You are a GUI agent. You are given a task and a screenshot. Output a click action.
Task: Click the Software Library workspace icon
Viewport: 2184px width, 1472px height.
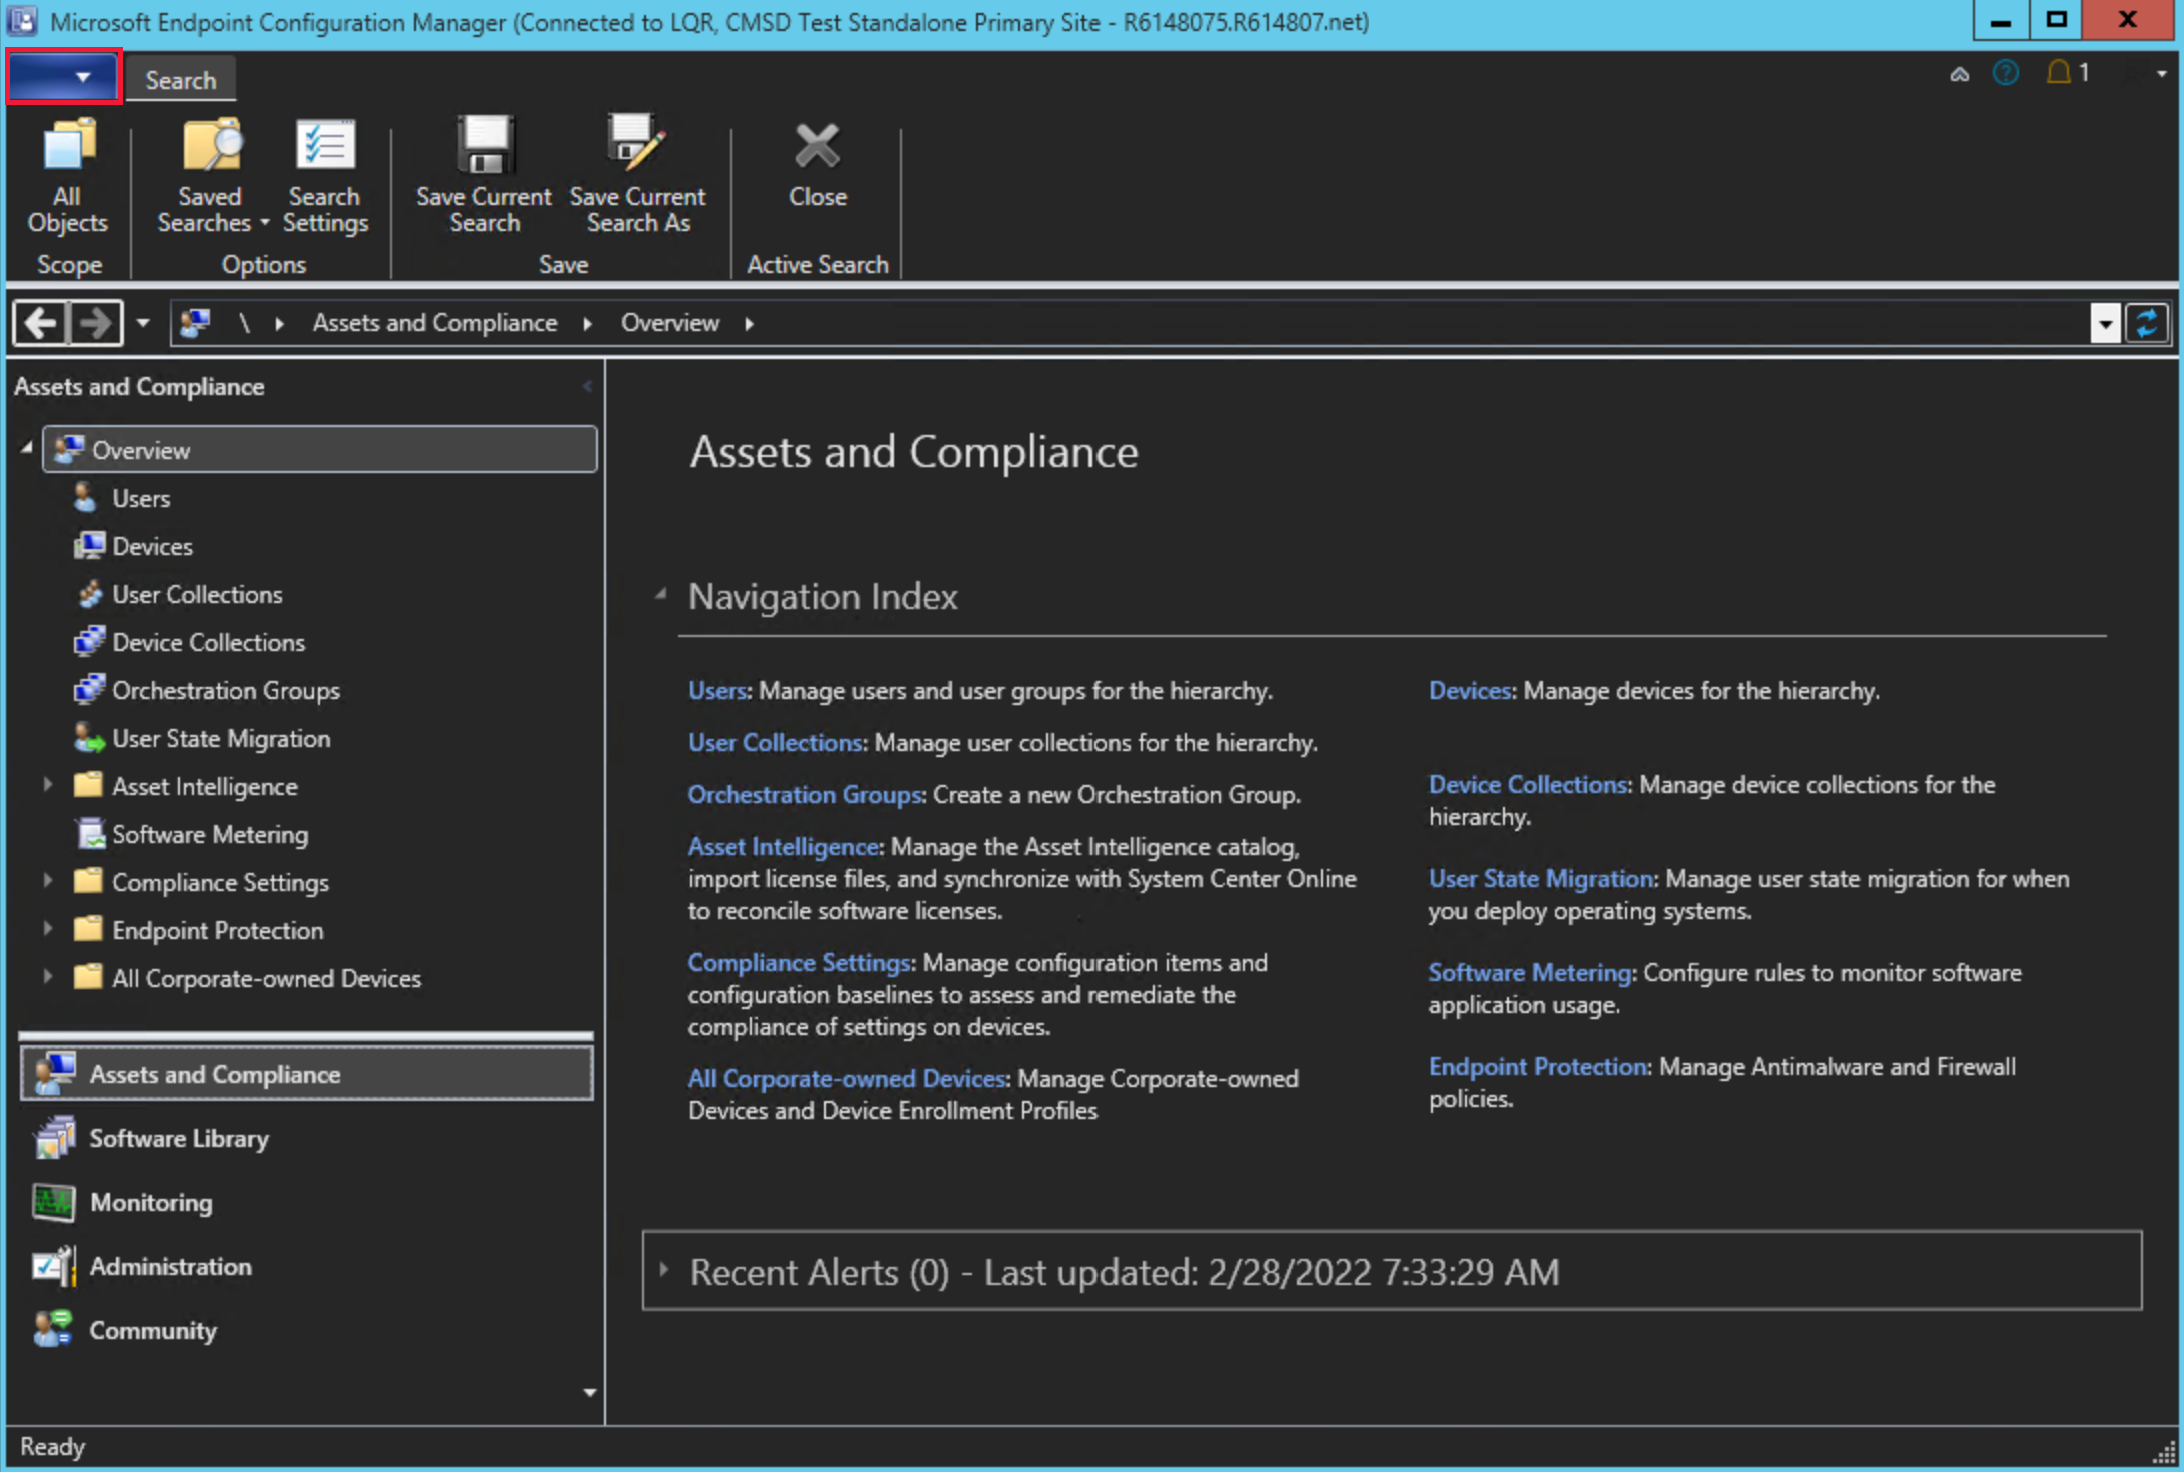point(49,1138)
